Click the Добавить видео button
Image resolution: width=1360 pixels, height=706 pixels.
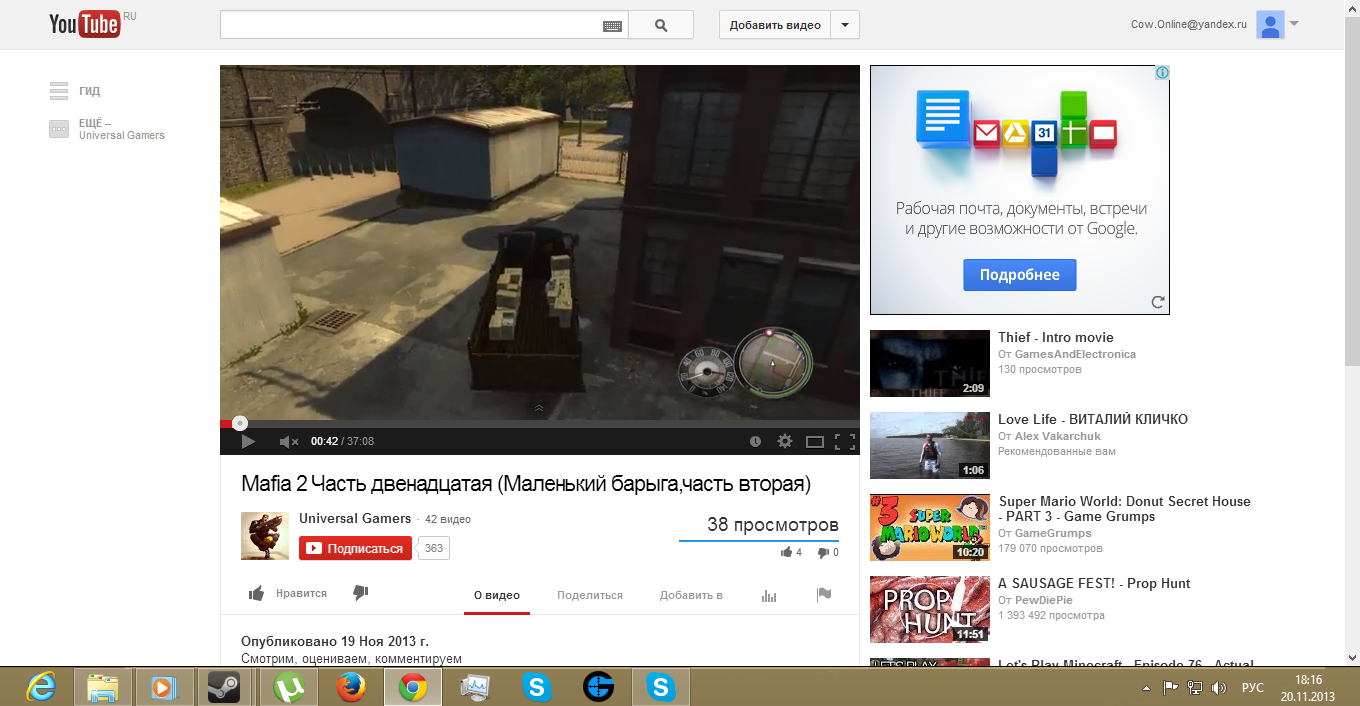click(776, 25)
